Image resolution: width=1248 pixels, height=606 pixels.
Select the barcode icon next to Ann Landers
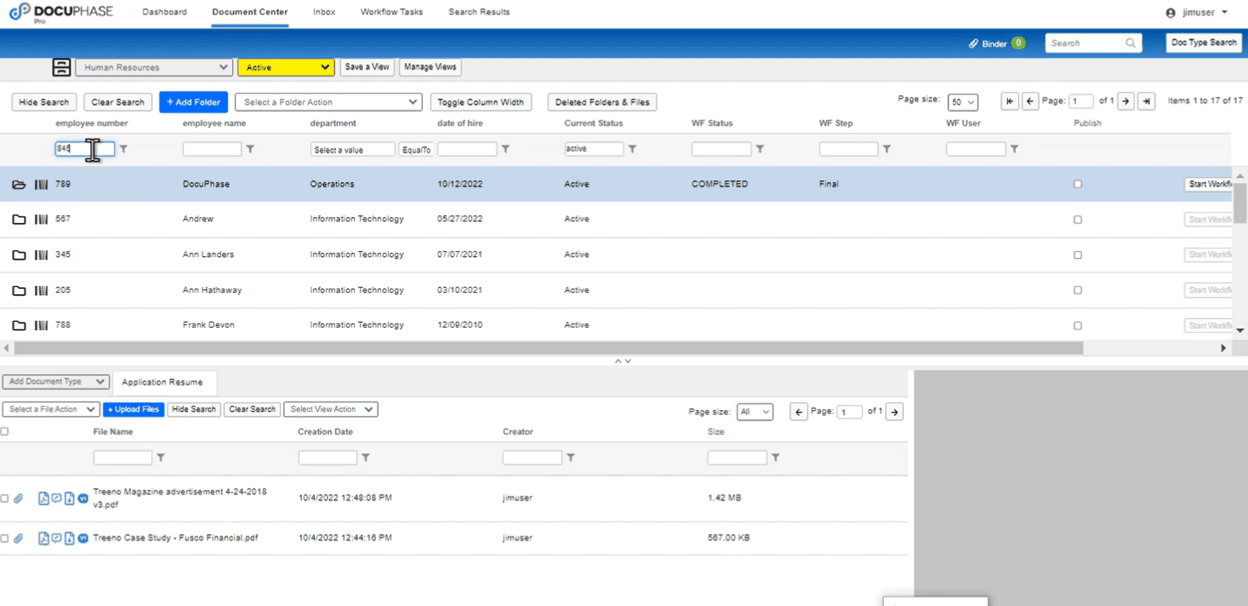pos(41,254)
